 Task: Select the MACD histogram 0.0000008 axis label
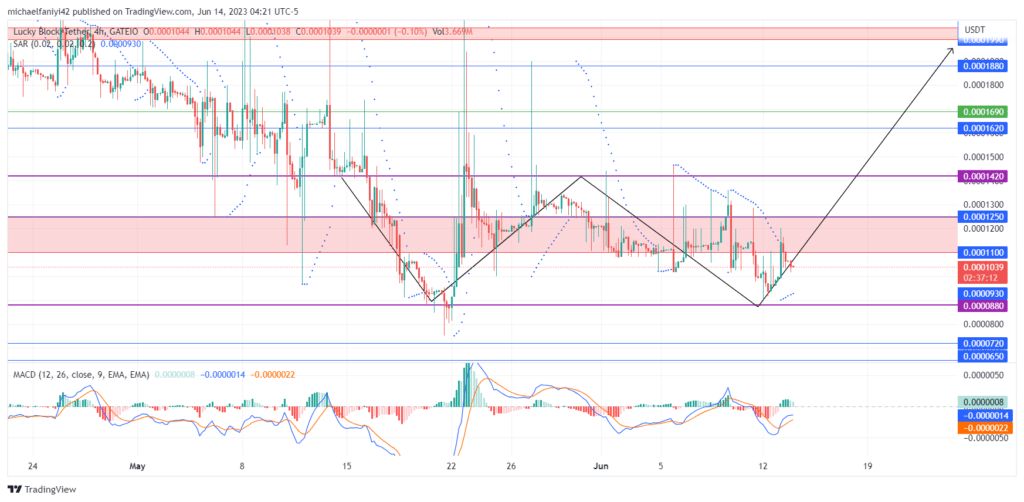[984, 402]
